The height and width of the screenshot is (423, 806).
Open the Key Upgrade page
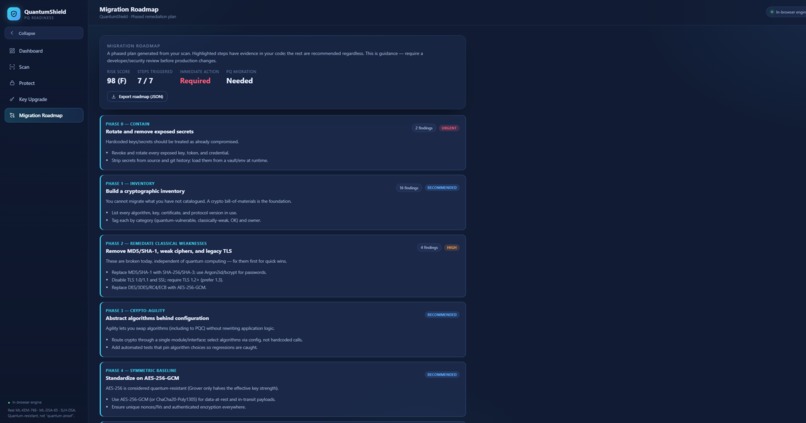[44, 99]
